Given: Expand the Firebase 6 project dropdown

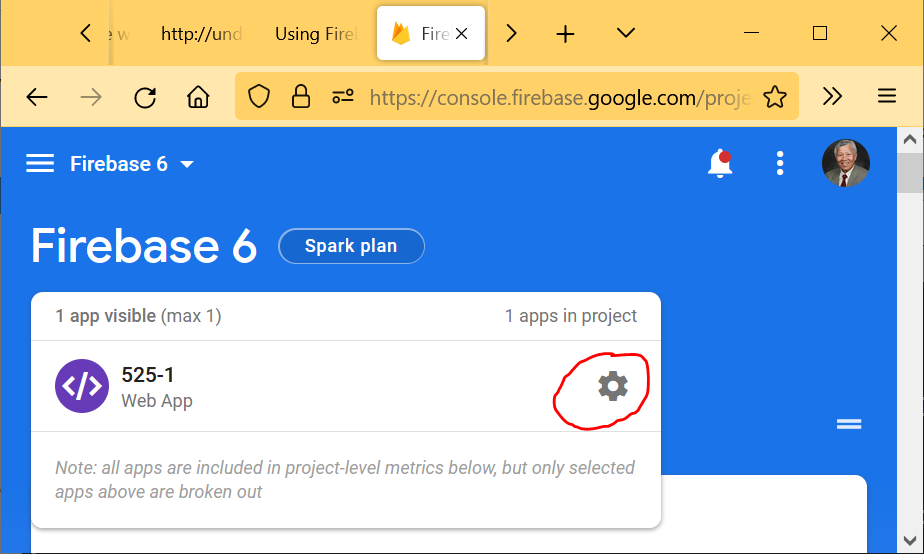Looking at the screenshot, I should pos(187,165).
